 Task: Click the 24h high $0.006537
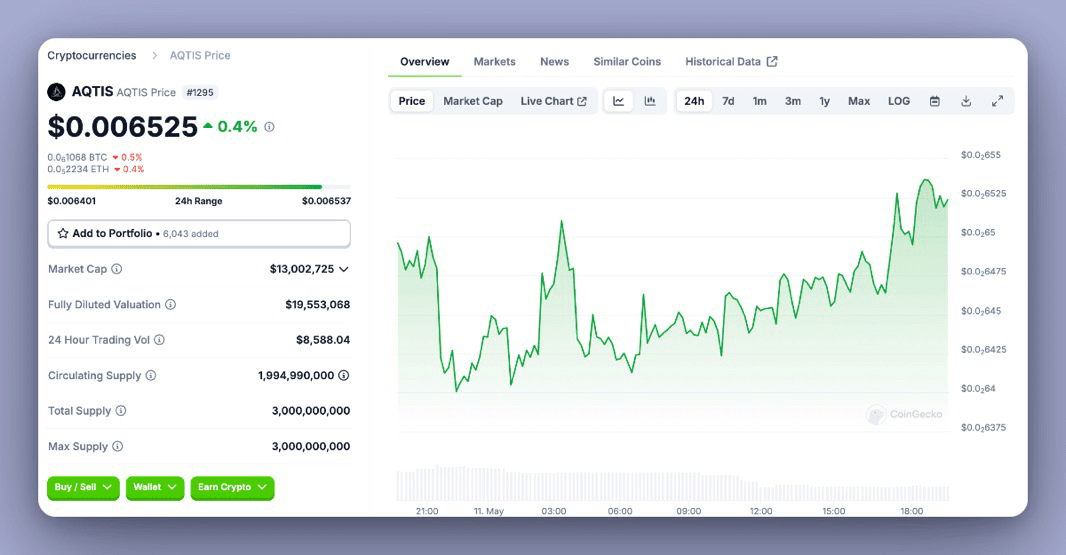[x=326, y=201]
